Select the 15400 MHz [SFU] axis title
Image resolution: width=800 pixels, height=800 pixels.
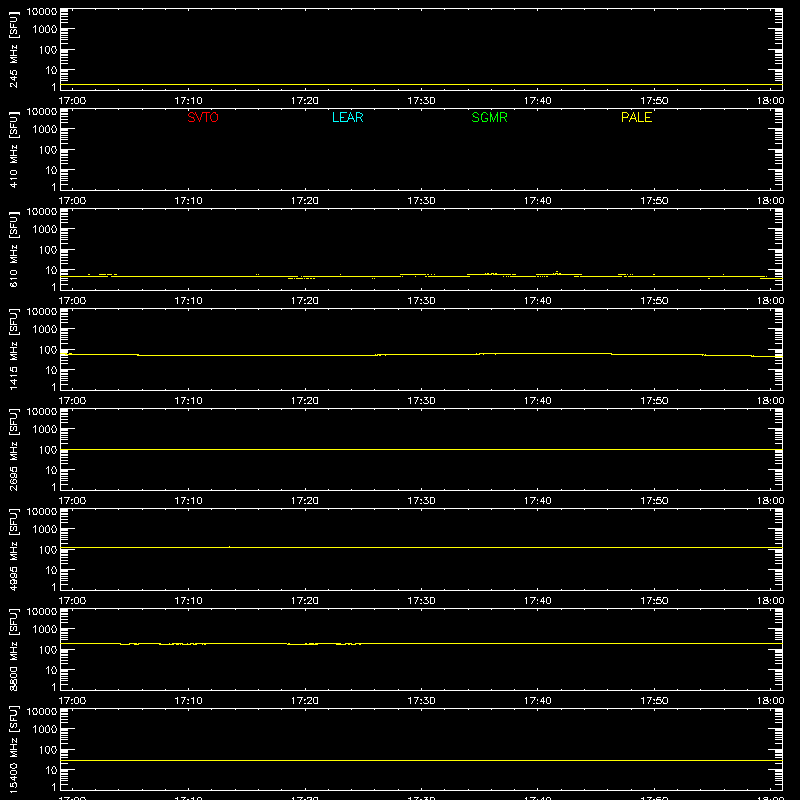coord(13,749)
